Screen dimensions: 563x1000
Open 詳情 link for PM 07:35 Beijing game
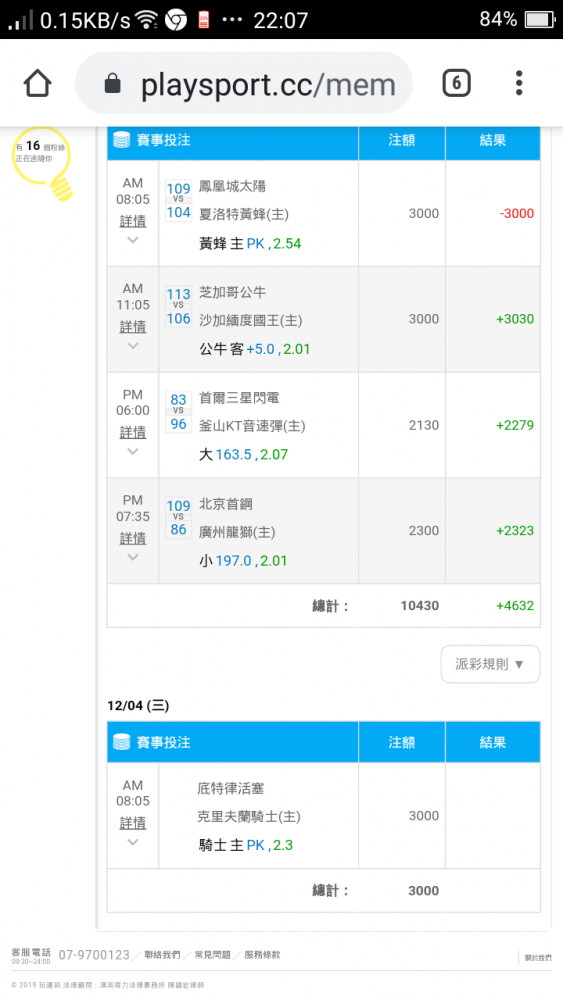click(x=133, y=538)
